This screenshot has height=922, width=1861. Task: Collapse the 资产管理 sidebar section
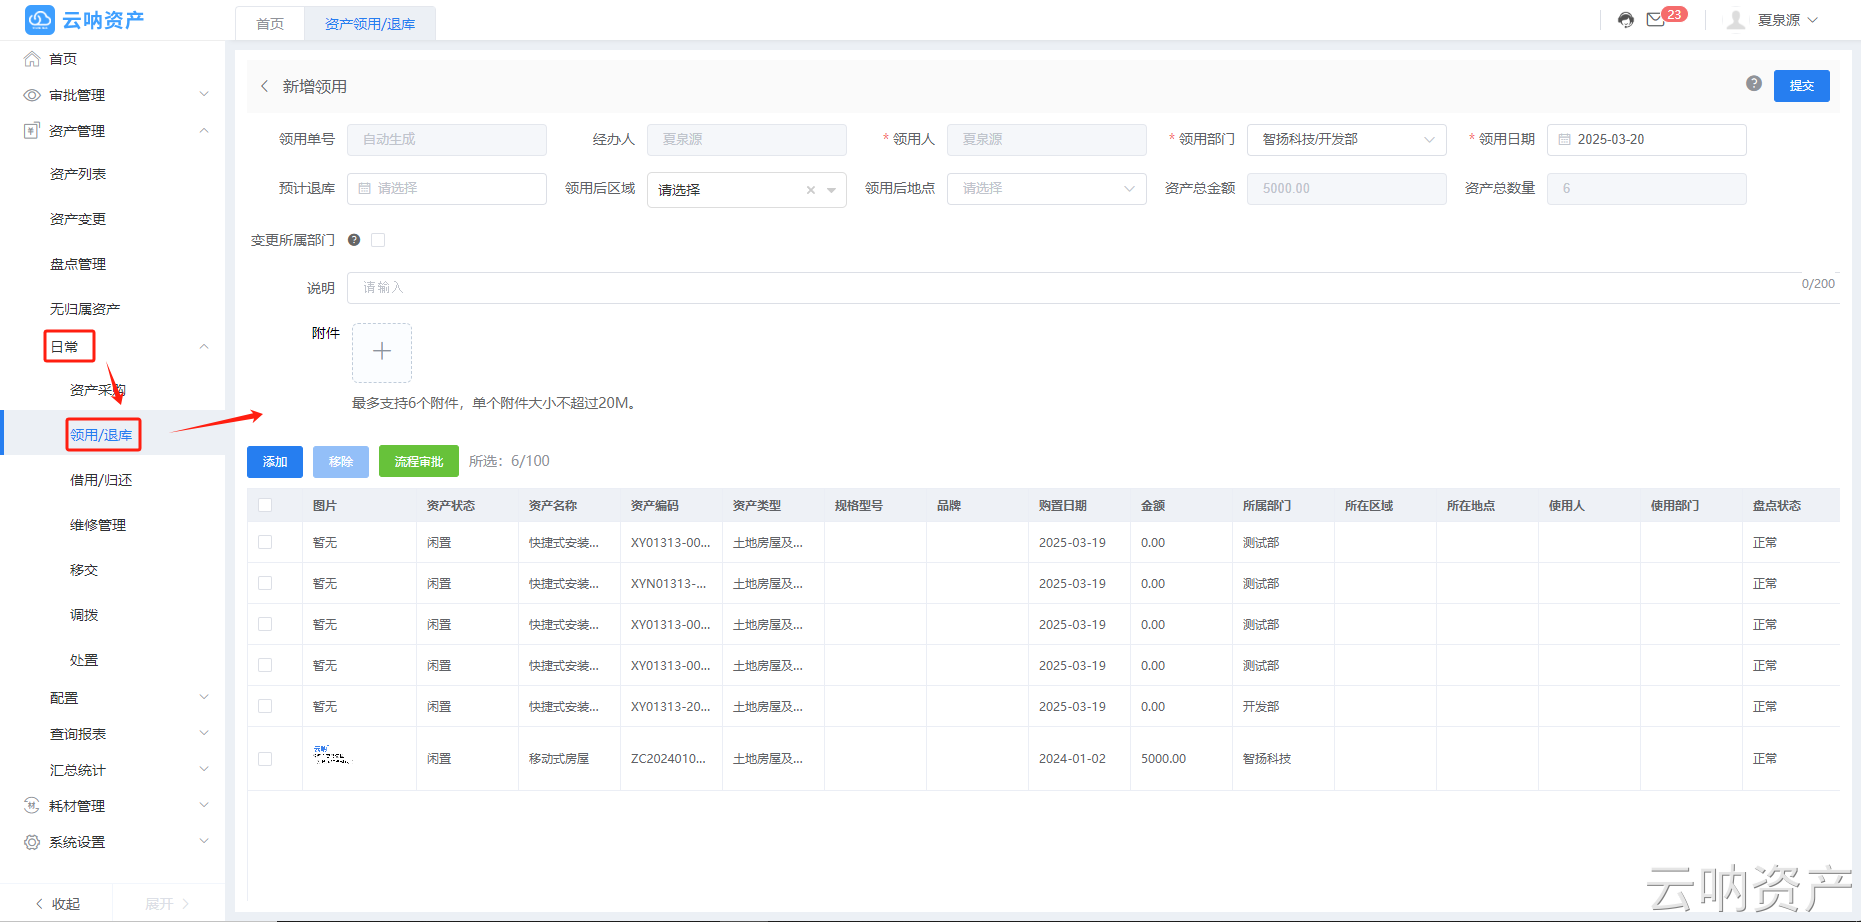[x=204, y=131]
